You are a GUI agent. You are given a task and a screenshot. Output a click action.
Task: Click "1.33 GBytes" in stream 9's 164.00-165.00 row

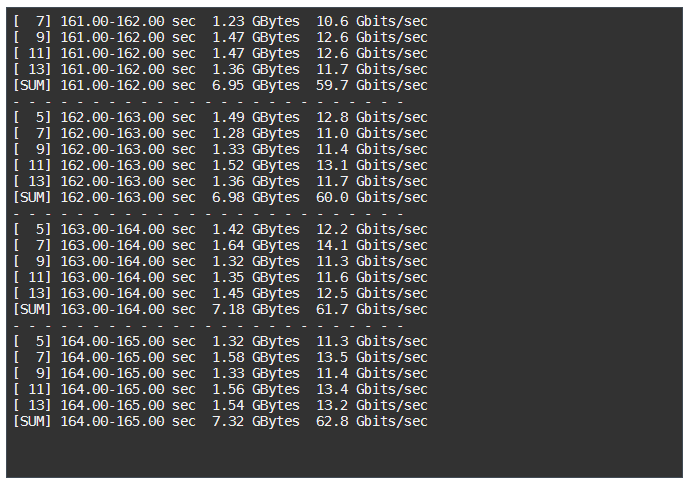(256, 373)
